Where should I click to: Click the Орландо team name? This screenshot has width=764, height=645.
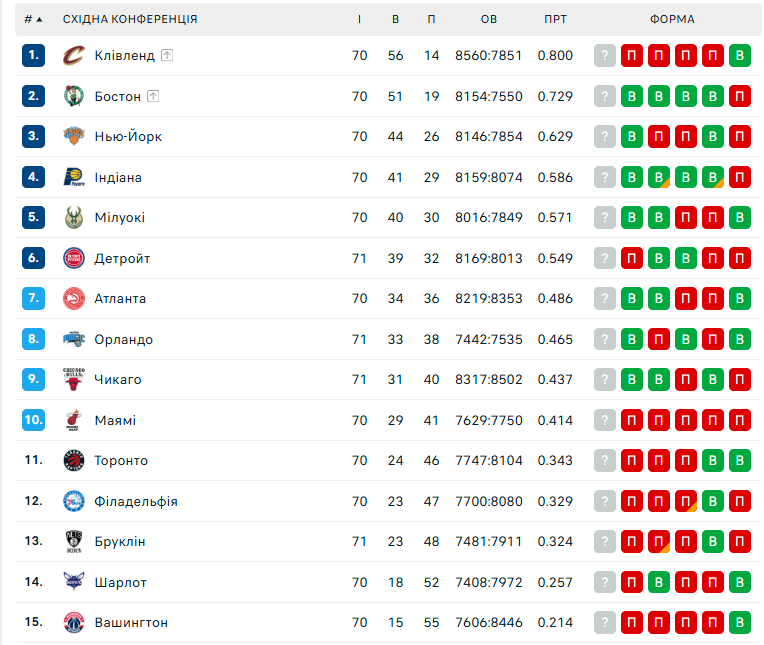pyautogui.click(x=124, y=340)
